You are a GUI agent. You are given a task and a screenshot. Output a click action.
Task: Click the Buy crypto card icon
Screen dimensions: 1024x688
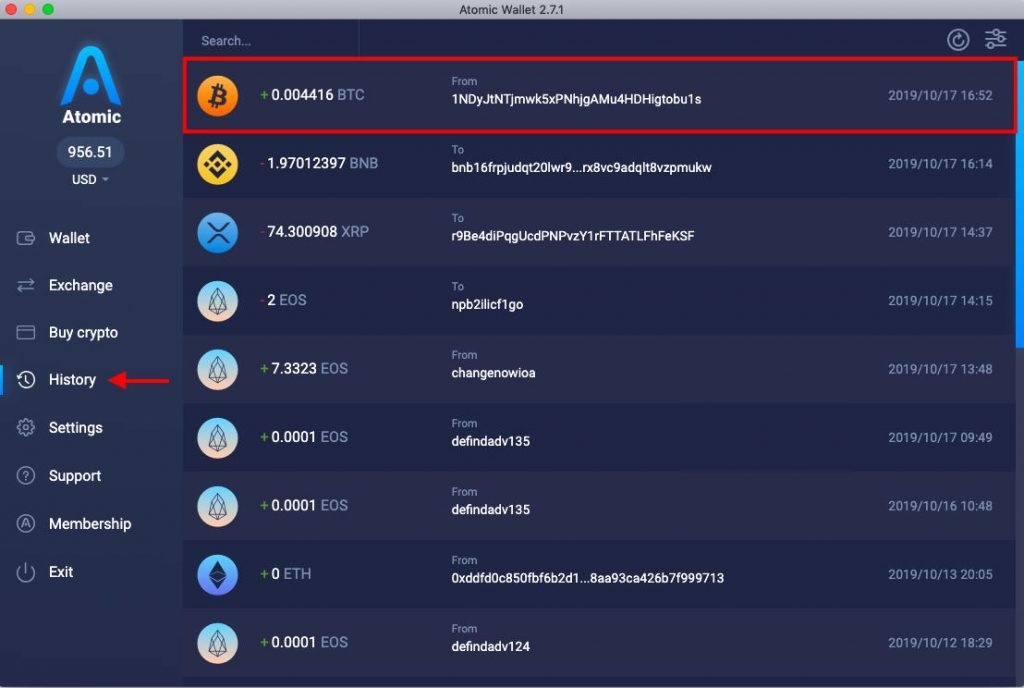click(25, 332)
